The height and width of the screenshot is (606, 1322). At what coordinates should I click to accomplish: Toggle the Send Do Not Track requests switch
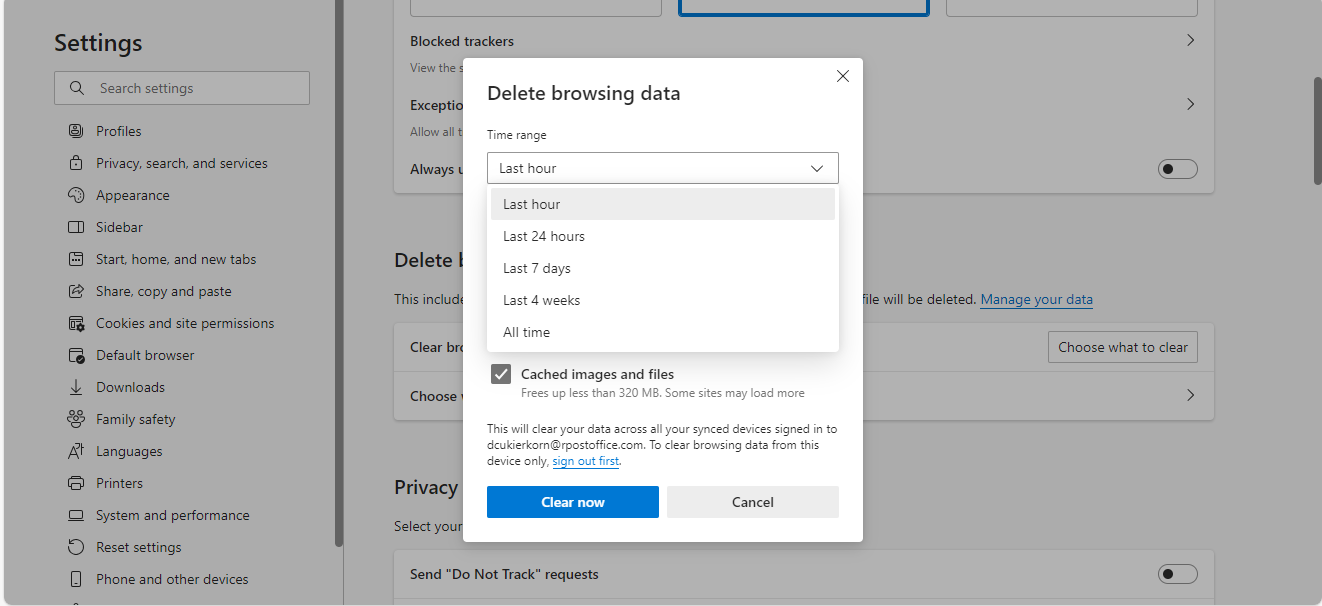[x=1177, y=574]
